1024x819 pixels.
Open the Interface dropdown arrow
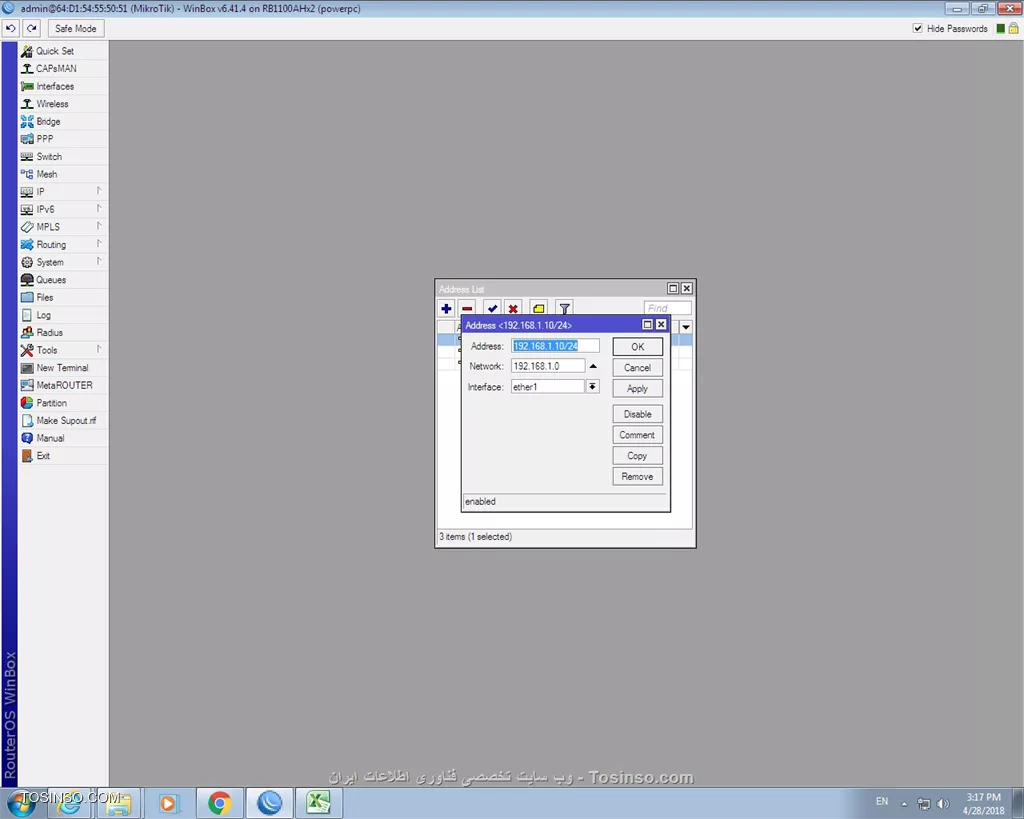[x=592, y=387]
